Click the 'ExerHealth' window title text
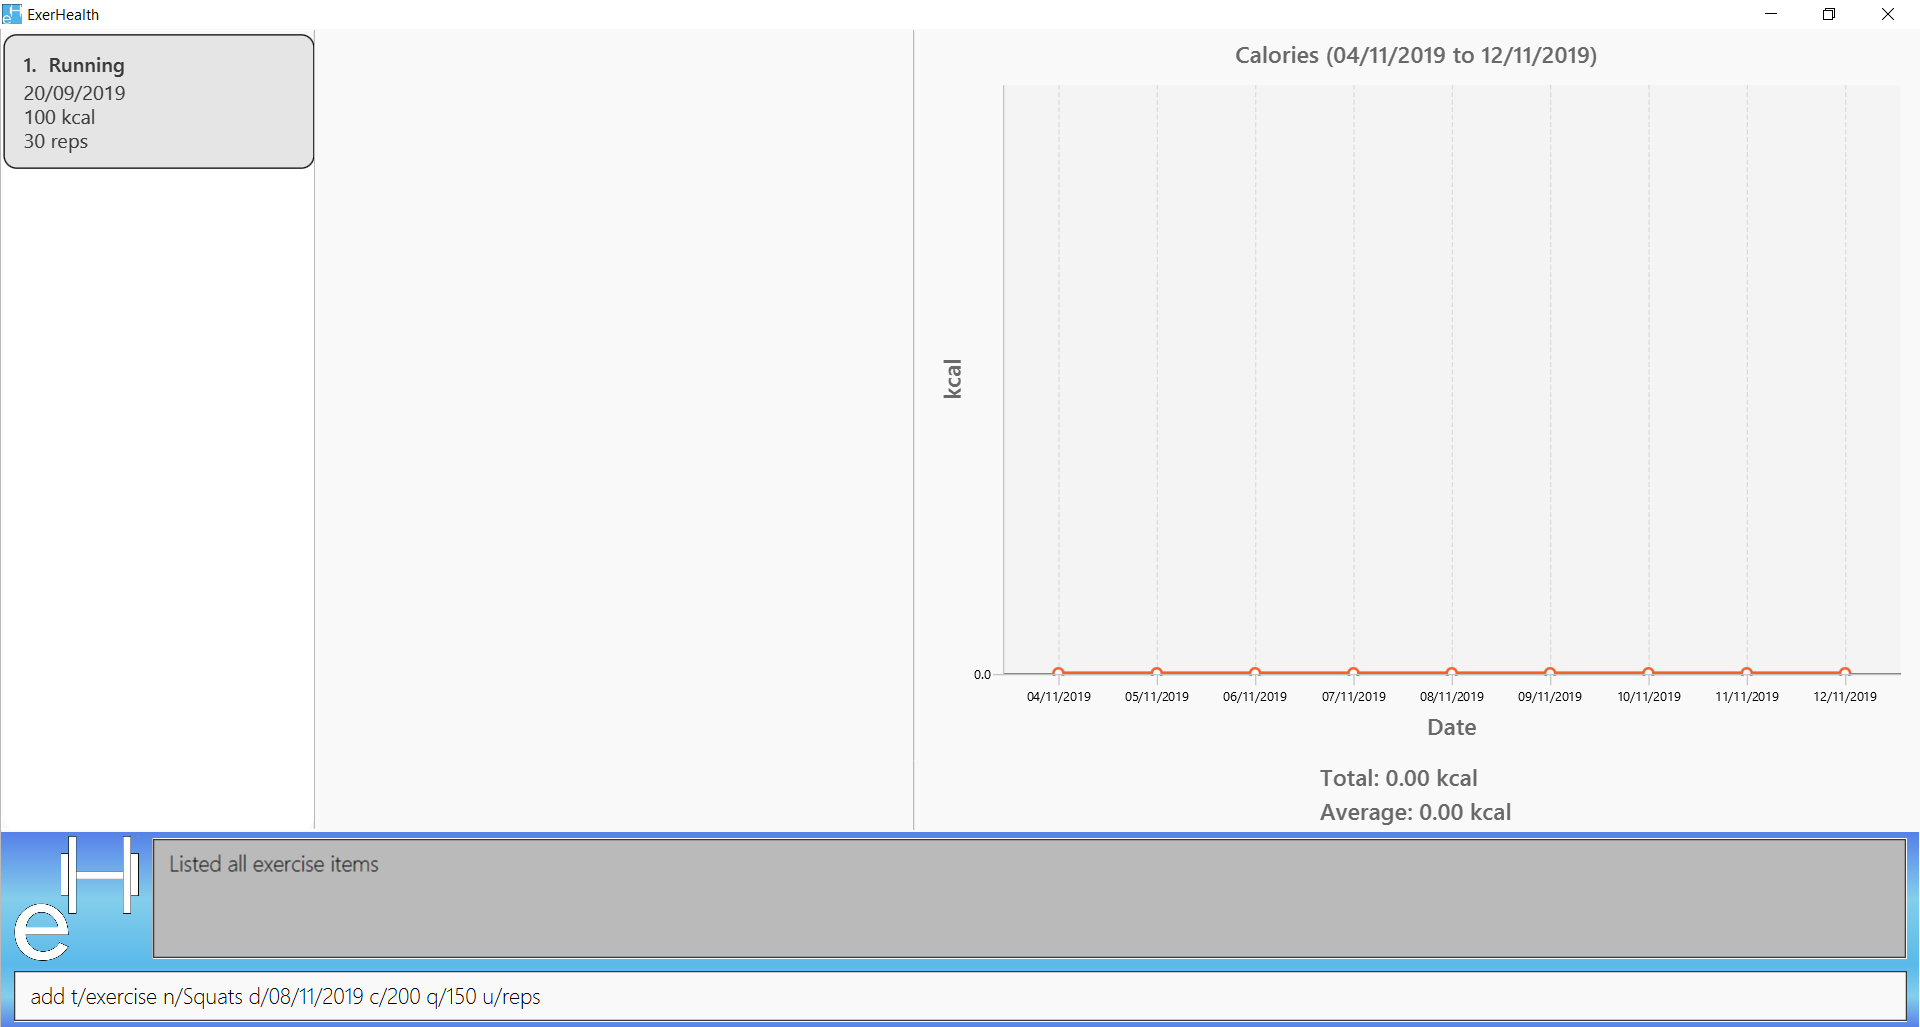Screen dimensions: 1920x1027 point(63,15)
